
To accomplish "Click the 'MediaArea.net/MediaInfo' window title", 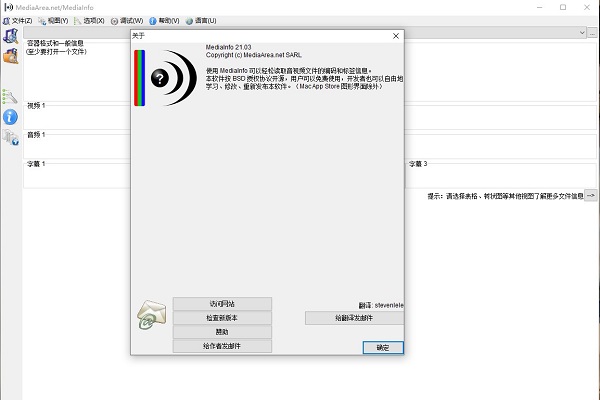I will 55,7.
